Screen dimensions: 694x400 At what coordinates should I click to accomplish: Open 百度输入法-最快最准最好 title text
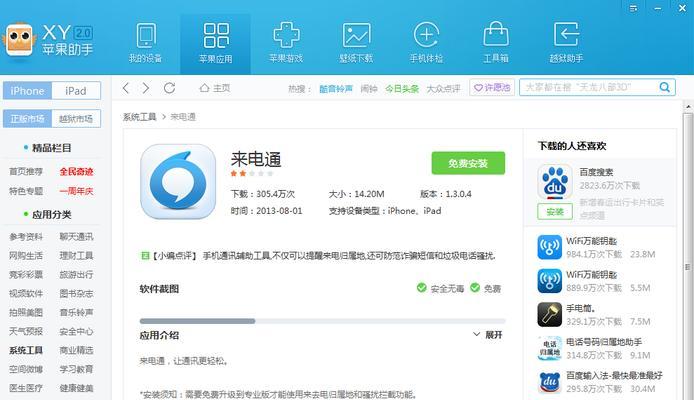click(x=614, y=375)
